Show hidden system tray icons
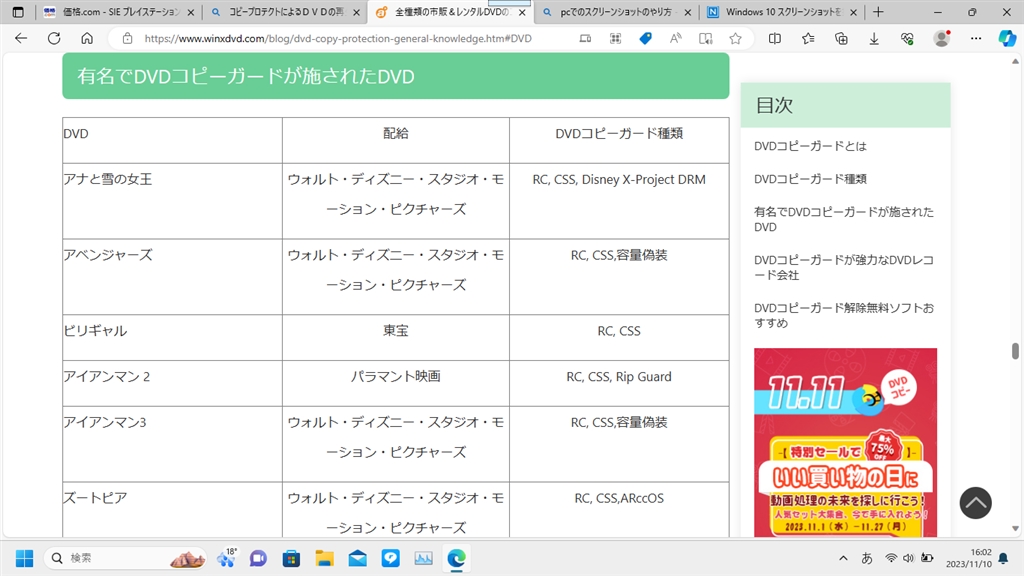 point(843,558)
